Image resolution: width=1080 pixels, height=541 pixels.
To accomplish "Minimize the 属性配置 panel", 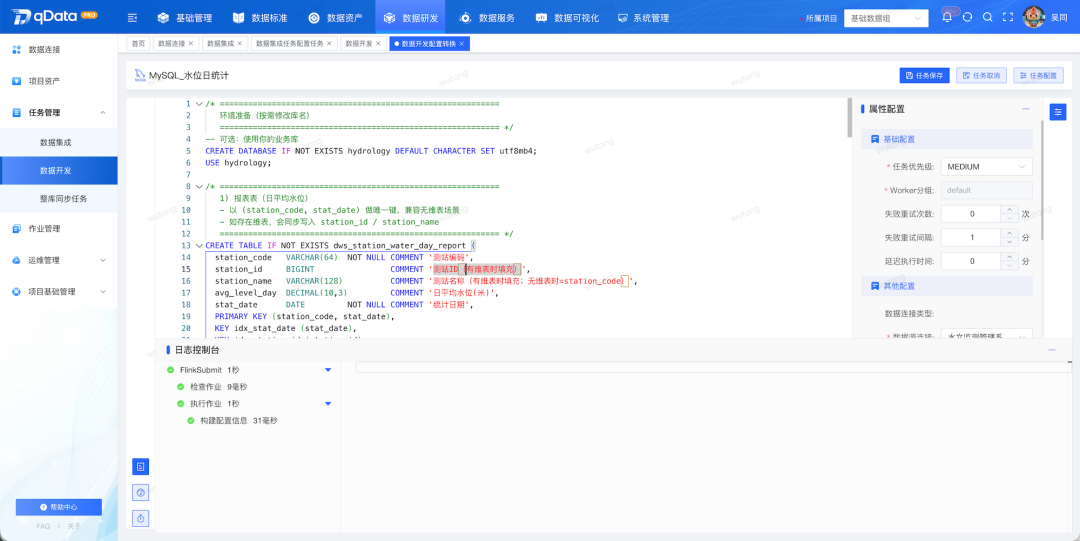I will 1026,109.
